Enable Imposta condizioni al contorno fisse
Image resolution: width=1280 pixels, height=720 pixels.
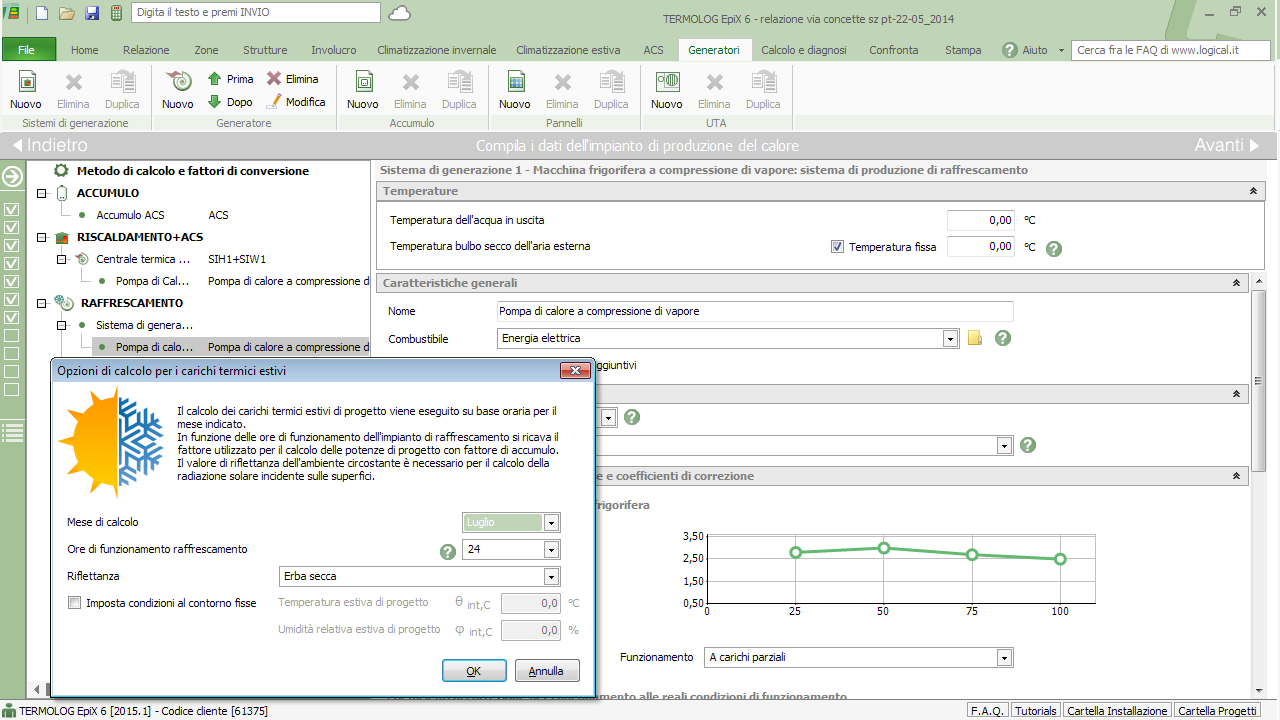pos(75,603)
